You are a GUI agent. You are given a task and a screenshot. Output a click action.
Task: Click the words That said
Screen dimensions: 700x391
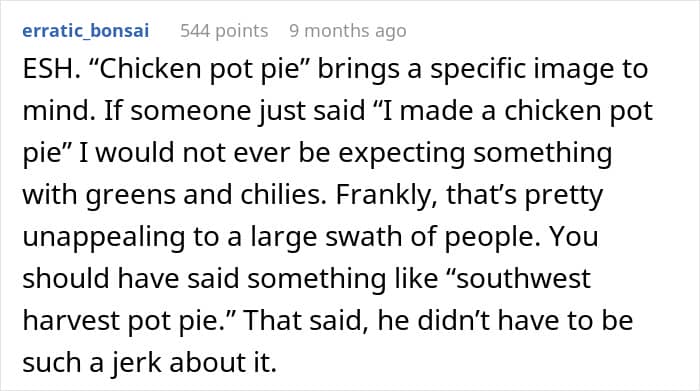306,320
